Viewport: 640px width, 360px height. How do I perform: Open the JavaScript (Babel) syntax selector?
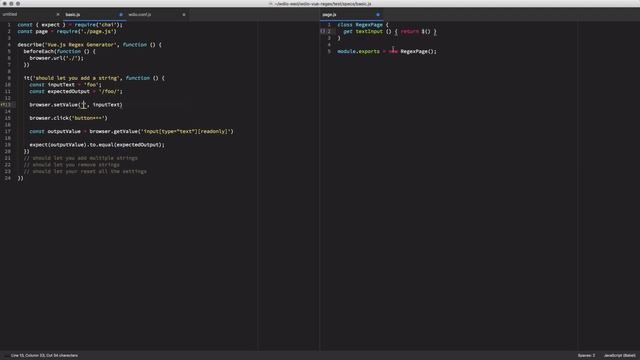[620, 356]
